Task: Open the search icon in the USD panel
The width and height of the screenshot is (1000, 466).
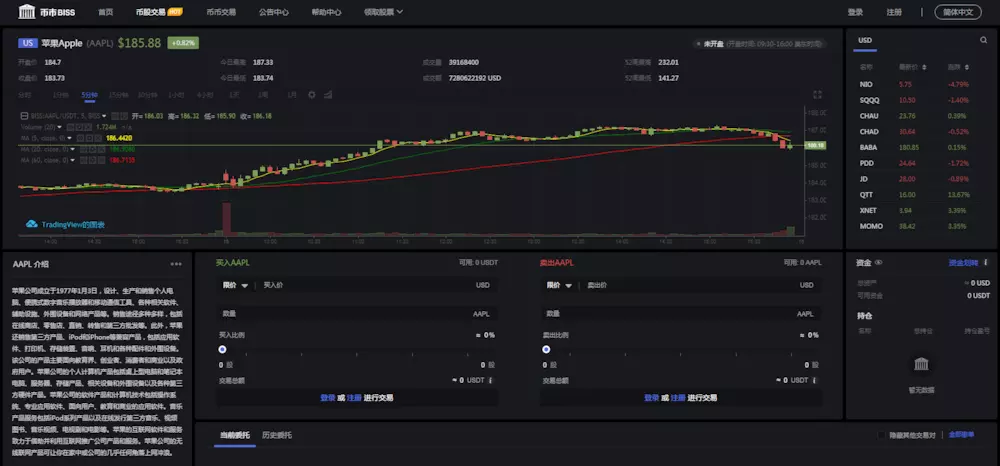Action: click(983, 40)
